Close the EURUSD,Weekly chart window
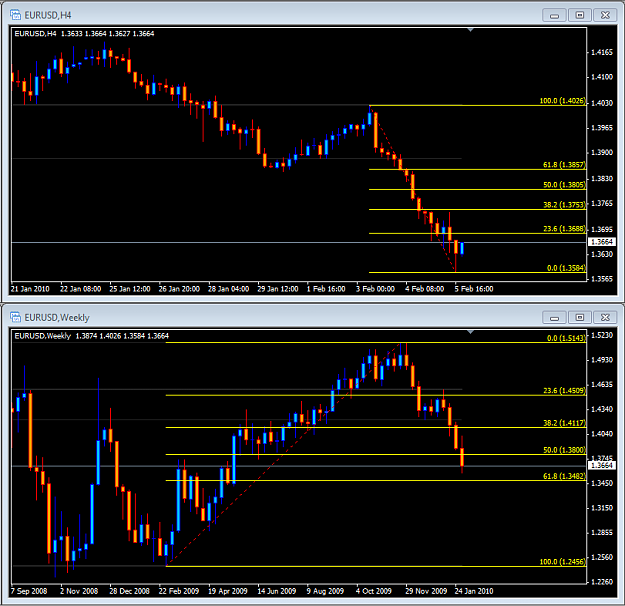625x606 pixels. point(605,317)
